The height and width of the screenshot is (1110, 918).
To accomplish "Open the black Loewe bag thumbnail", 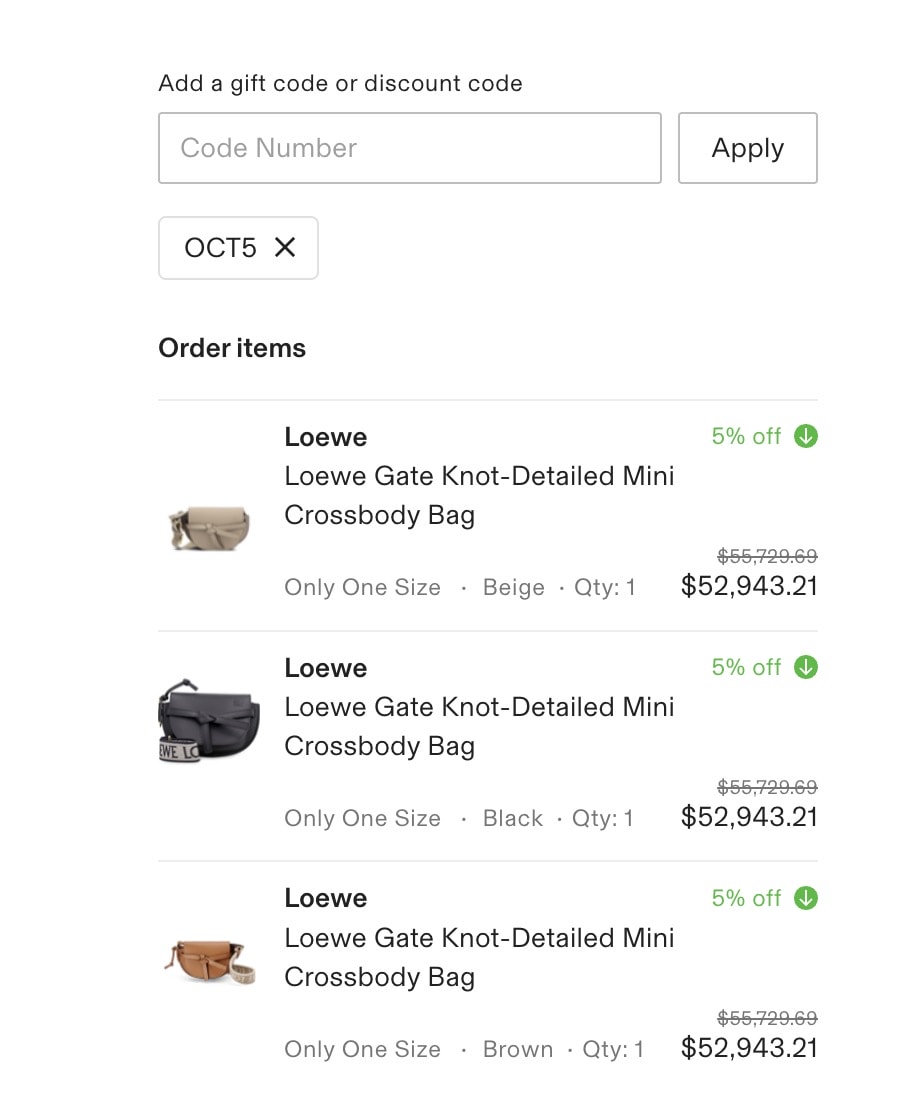I will (209, 721).
